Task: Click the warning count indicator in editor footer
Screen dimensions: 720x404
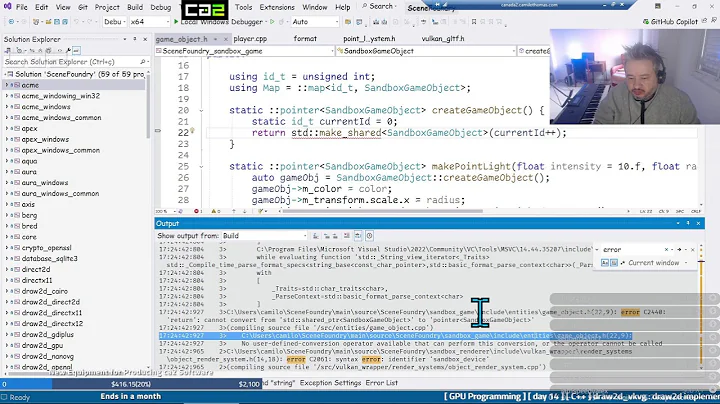Action: pyautogui.click(x=215, y=211)
